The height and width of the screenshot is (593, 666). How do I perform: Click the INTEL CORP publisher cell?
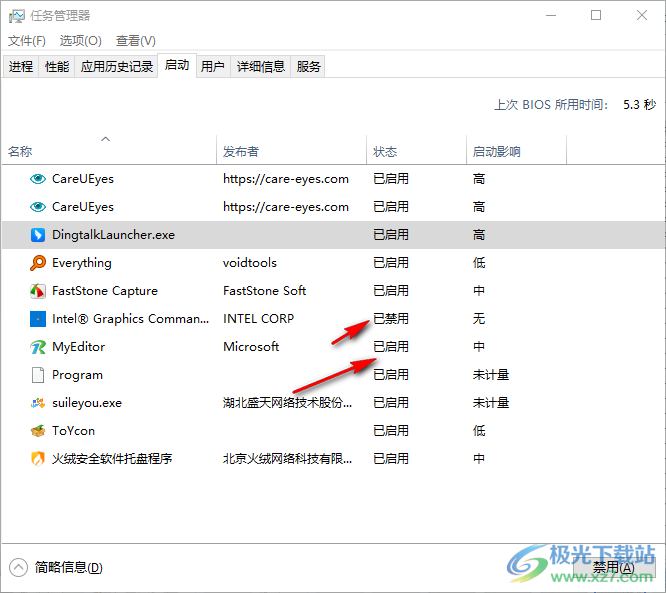click(x=258, y=319)
